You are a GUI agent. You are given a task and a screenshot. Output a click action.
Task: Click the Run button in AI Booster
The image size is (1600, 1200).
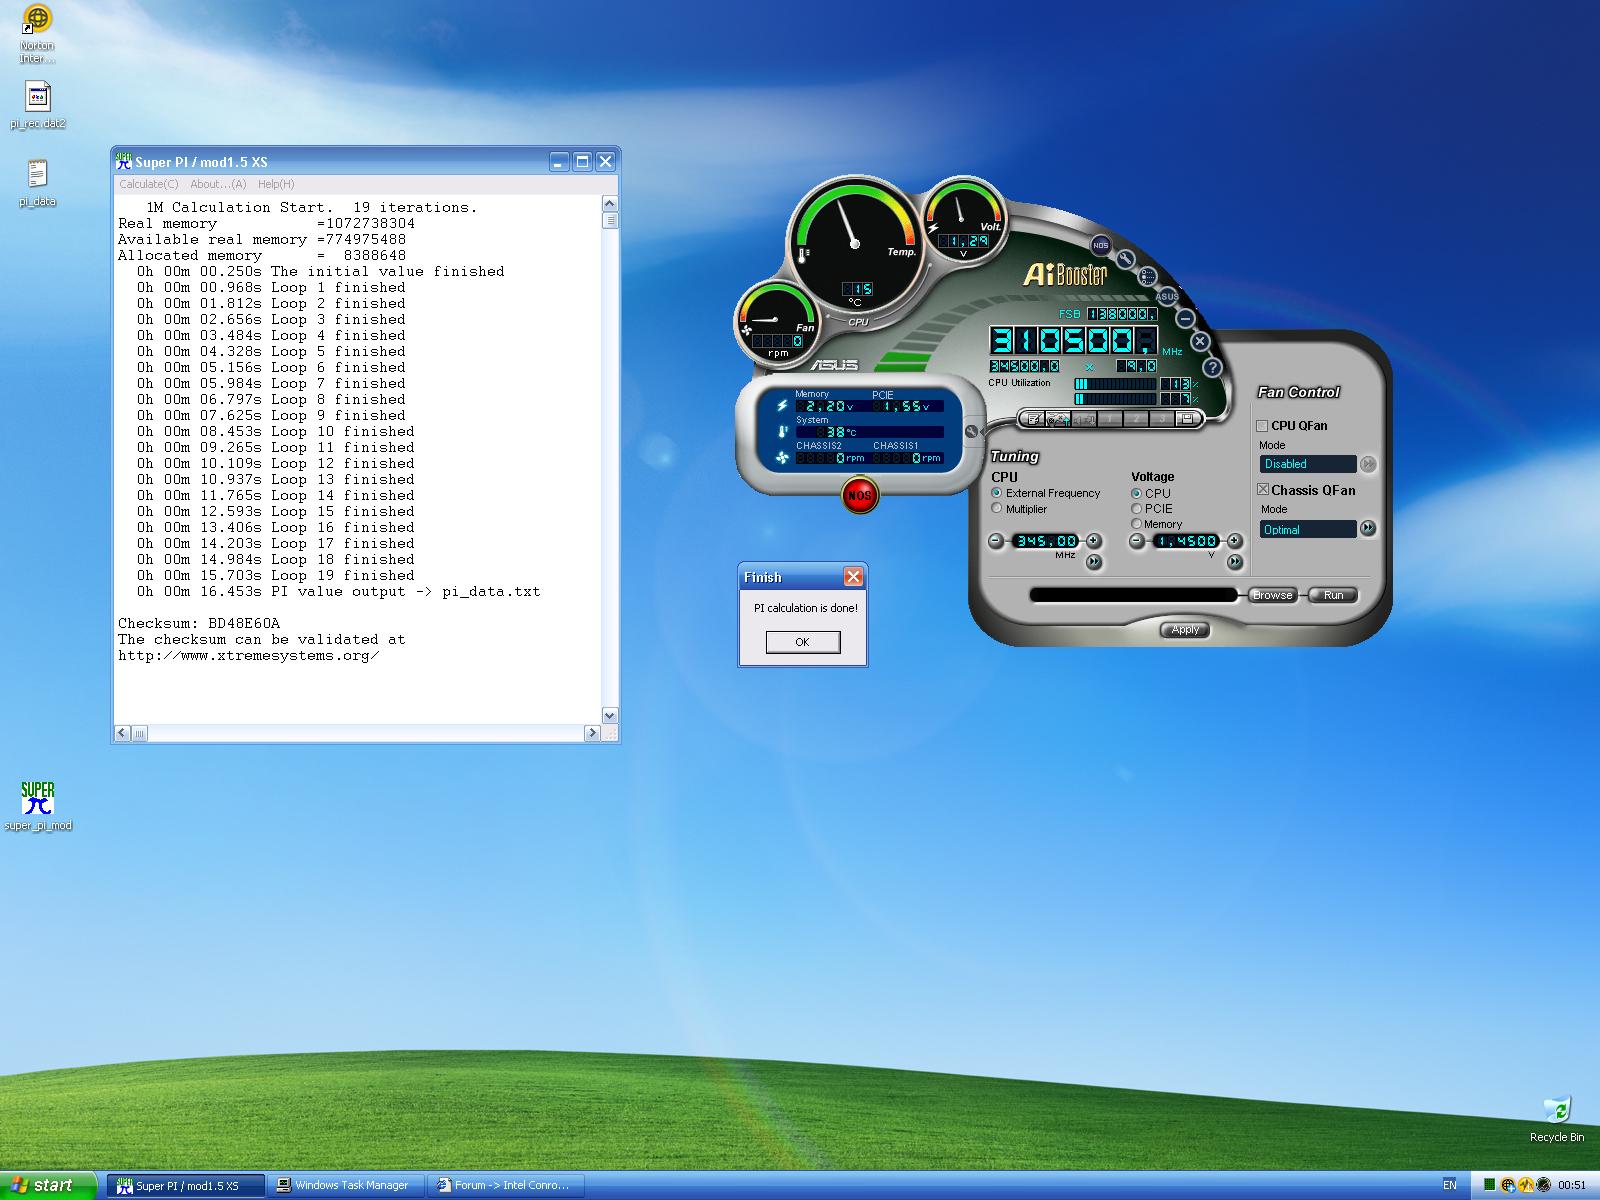pyautogui.click(x=1333, y=595)
